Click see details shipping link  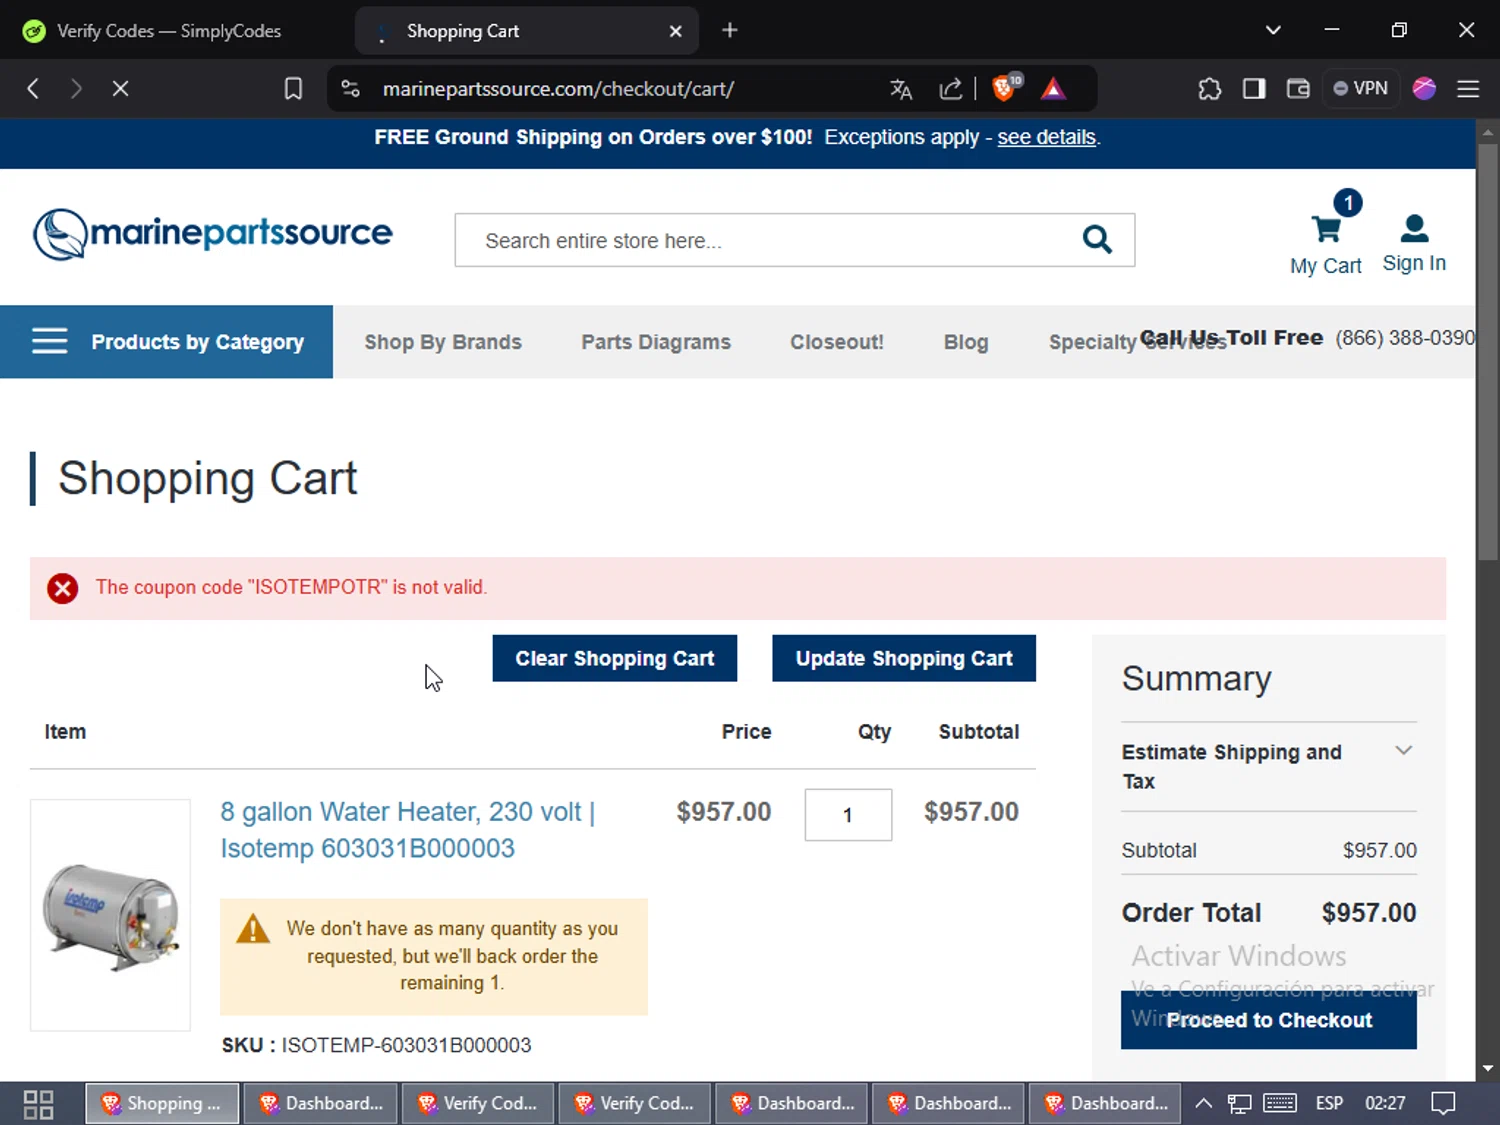pos(1046,137)
